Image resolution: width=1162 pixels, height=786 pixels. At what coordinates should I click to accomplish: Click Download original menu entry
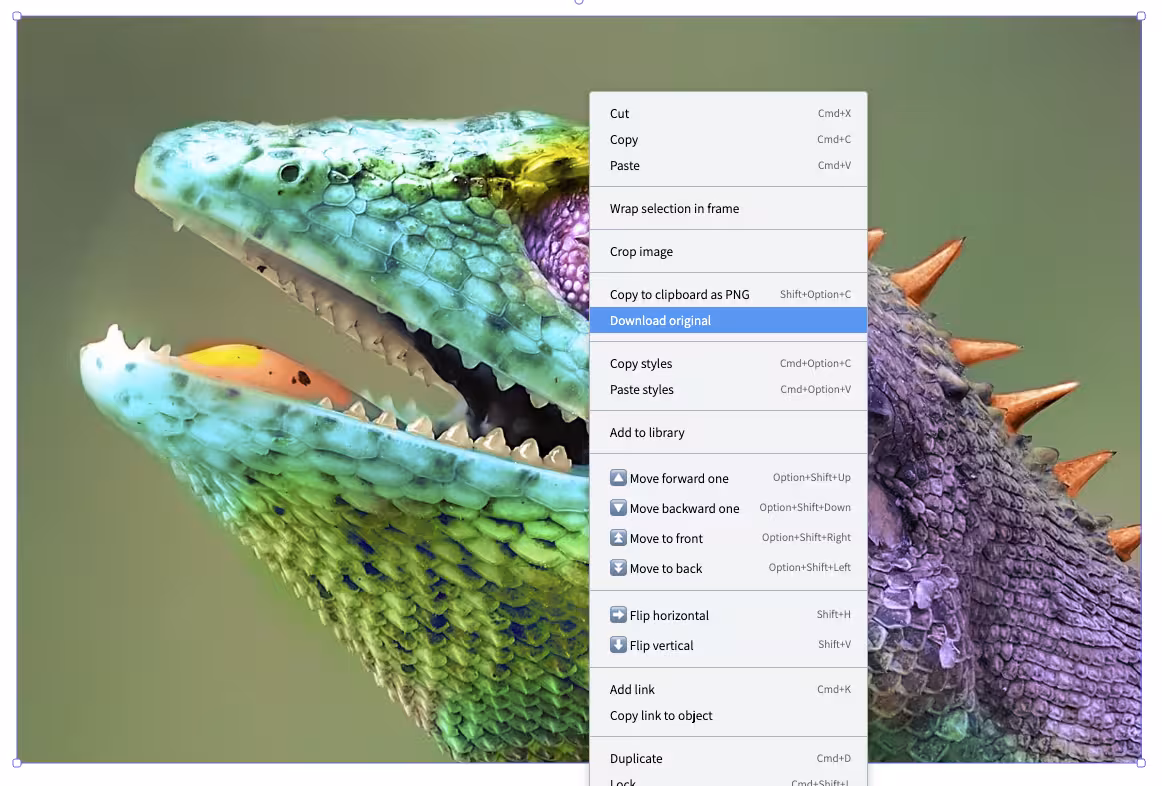(728, 320)
